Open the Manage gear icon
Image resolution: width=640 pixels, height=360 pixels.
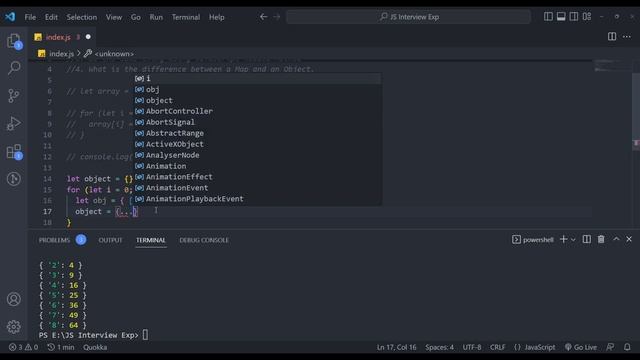coord(13,327)
